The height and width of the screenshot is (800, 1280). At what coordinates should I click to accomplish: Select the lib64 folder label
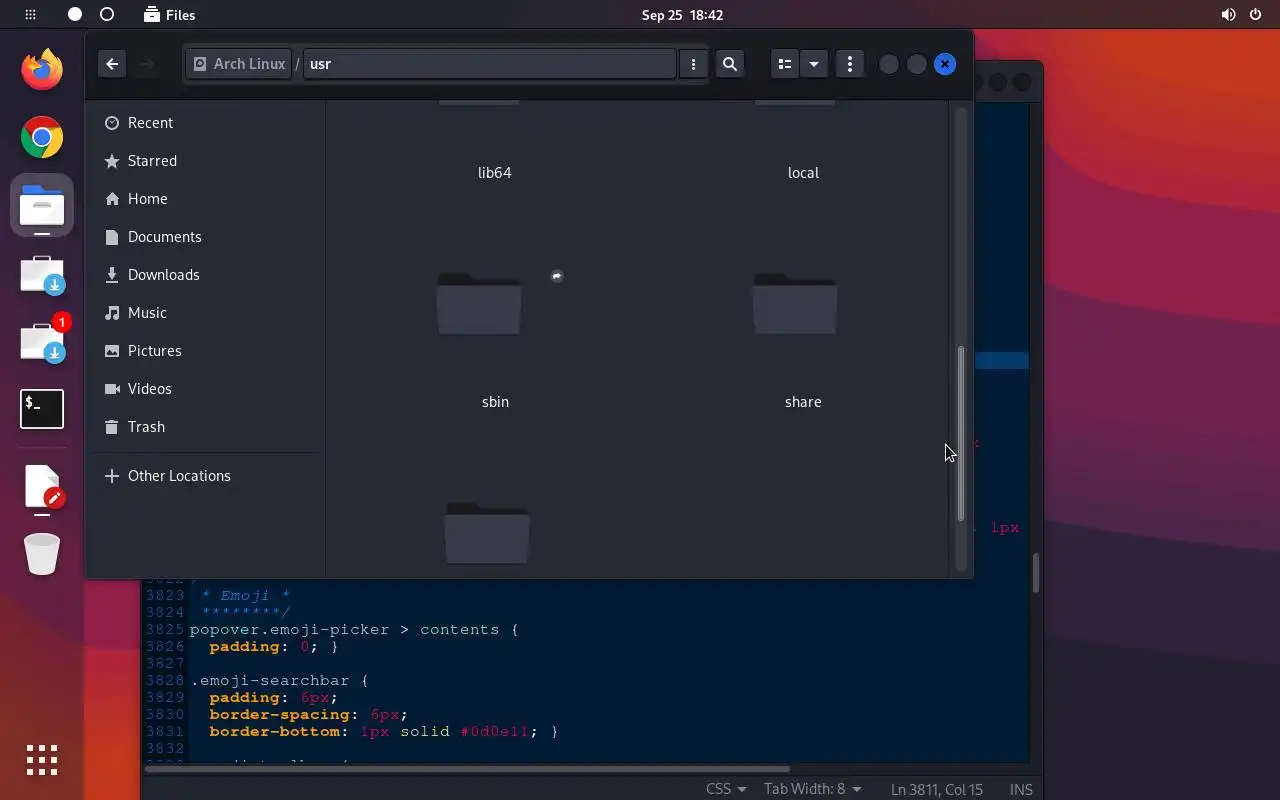pyautogui.click(x=495, y=173)
